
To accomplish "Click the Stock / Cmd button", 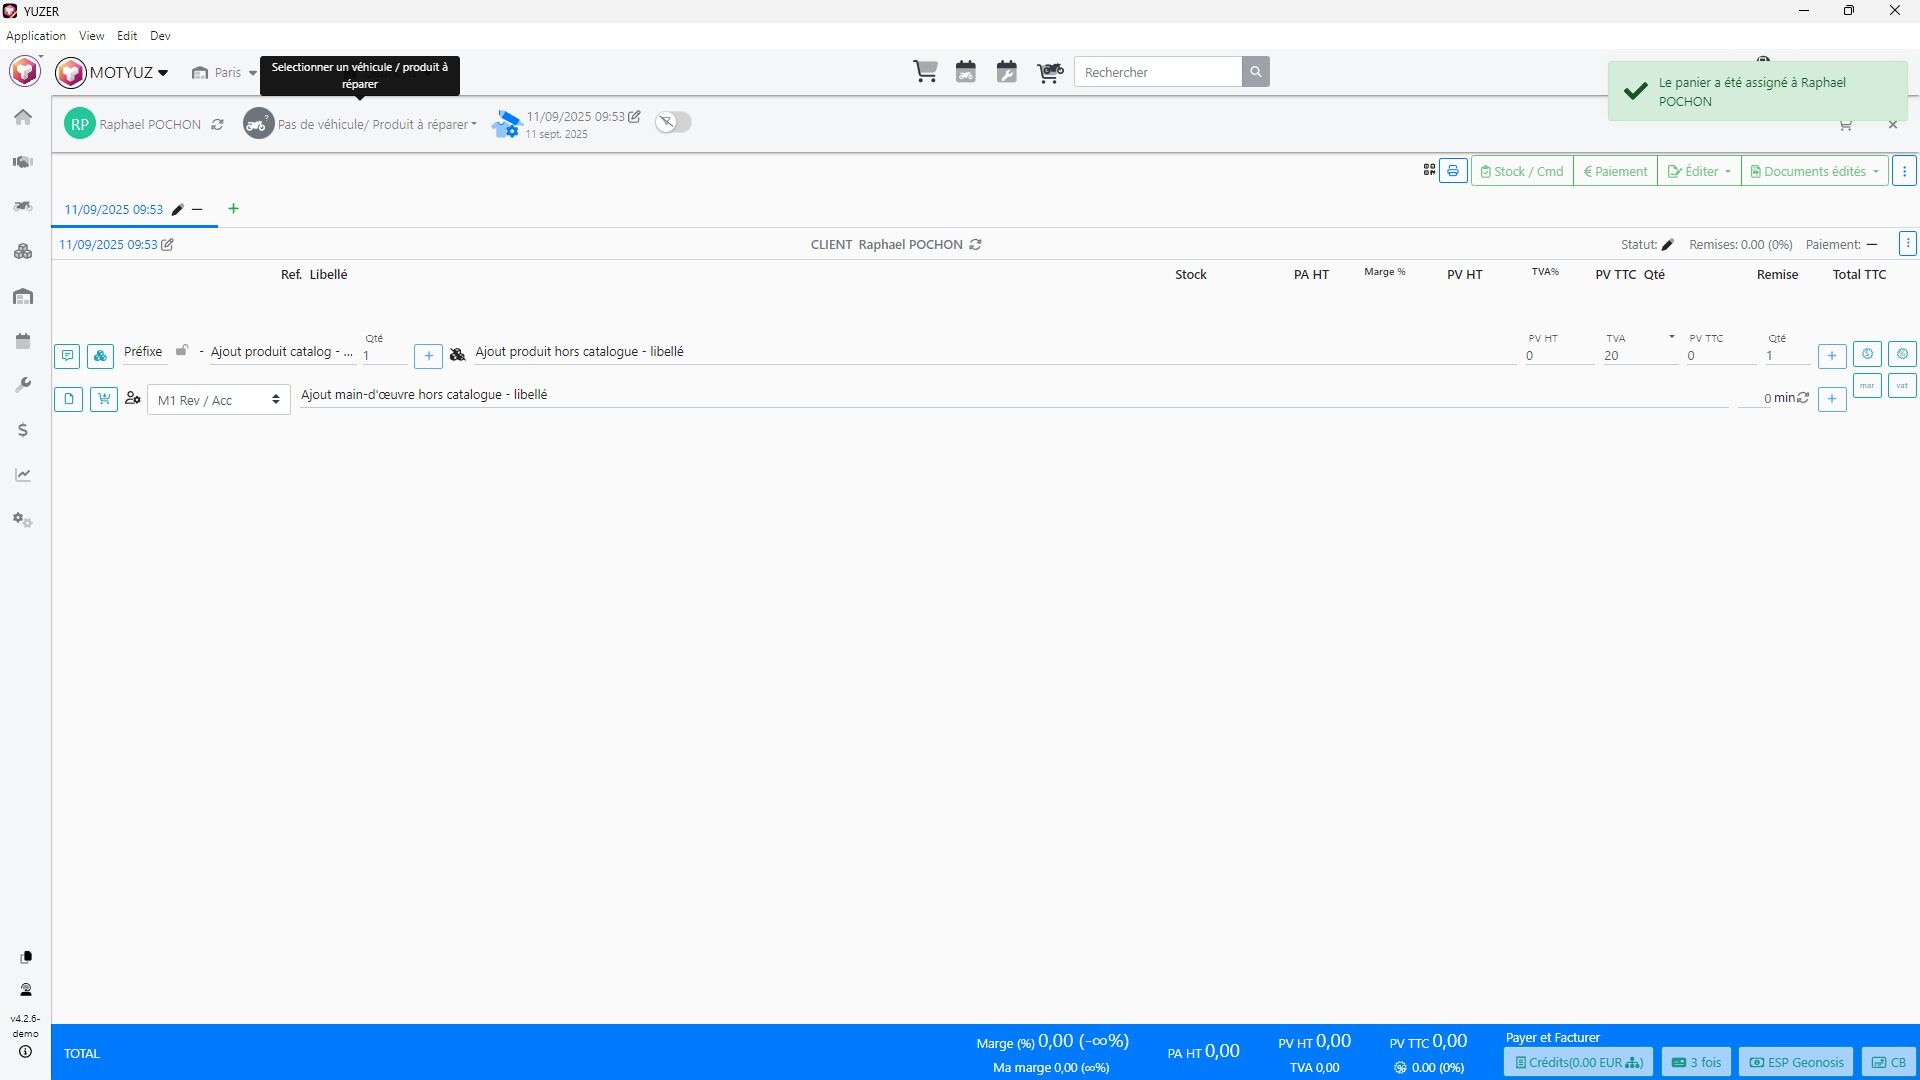I will pos(1521,171).
